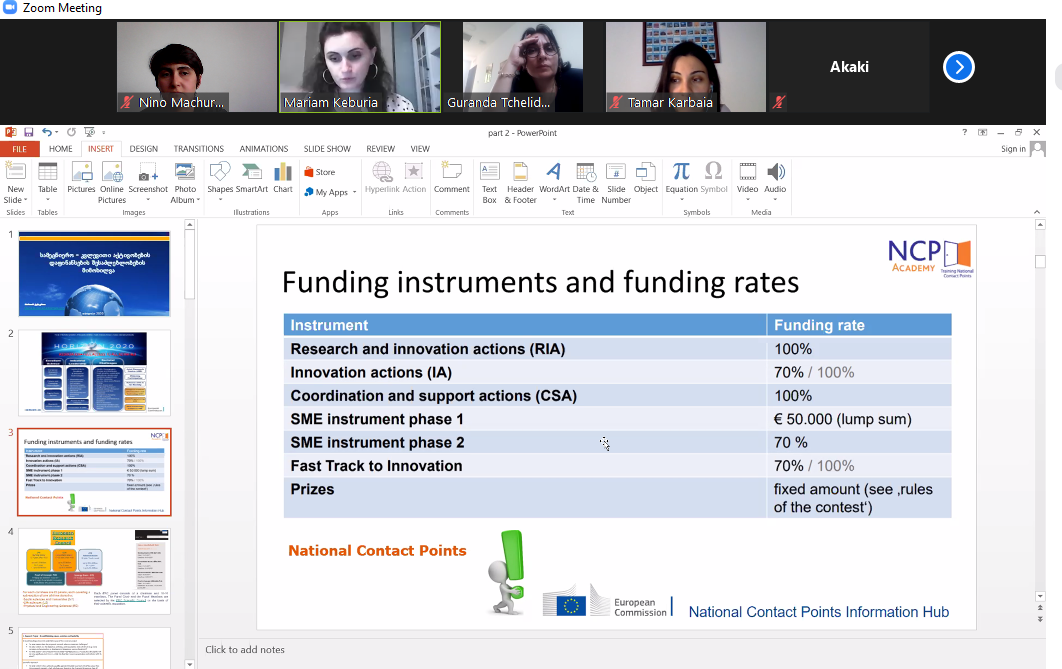Click the Save icon in quick access toolbar

(x=28, y=132)
